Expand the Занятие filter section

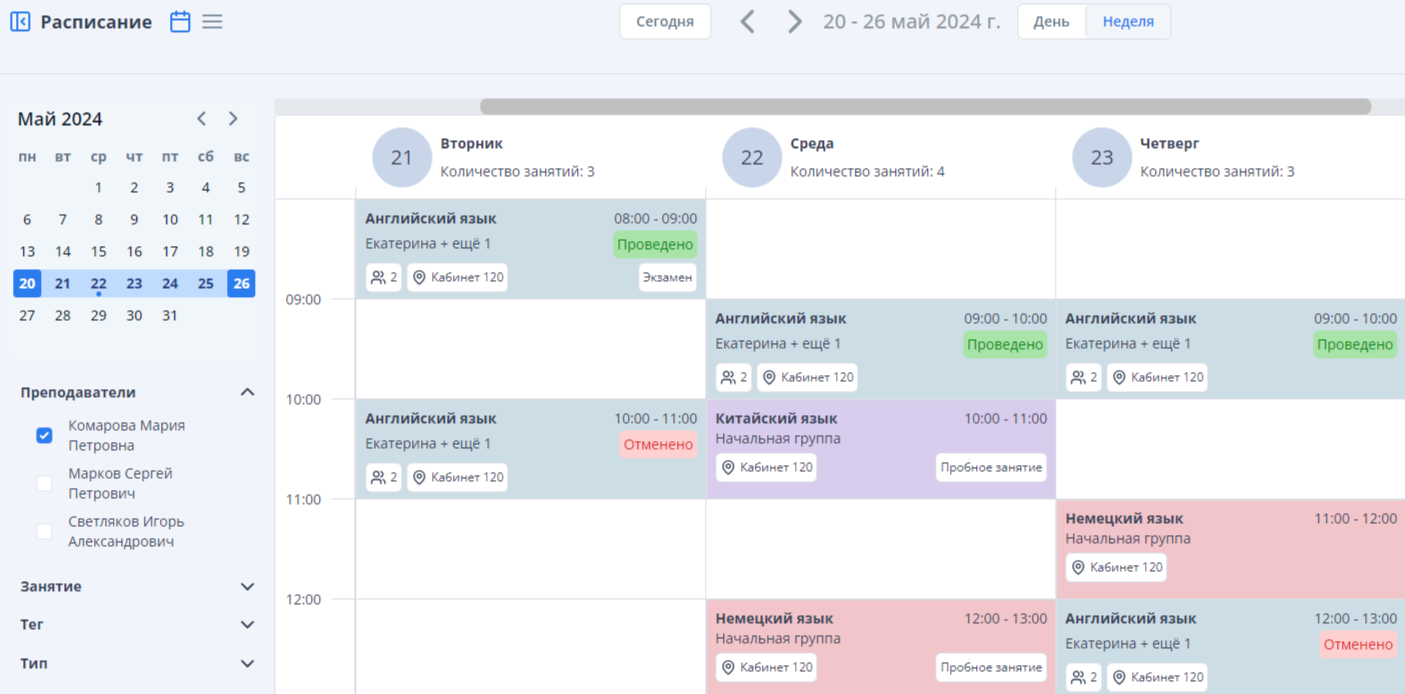[x=247, y=586]
